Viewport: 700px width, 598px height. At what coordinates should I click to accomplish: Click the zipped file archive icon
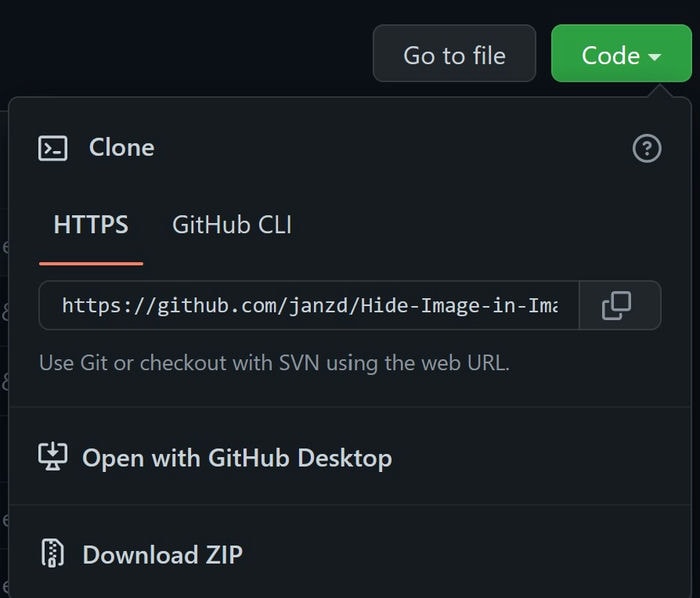point(53,553)
